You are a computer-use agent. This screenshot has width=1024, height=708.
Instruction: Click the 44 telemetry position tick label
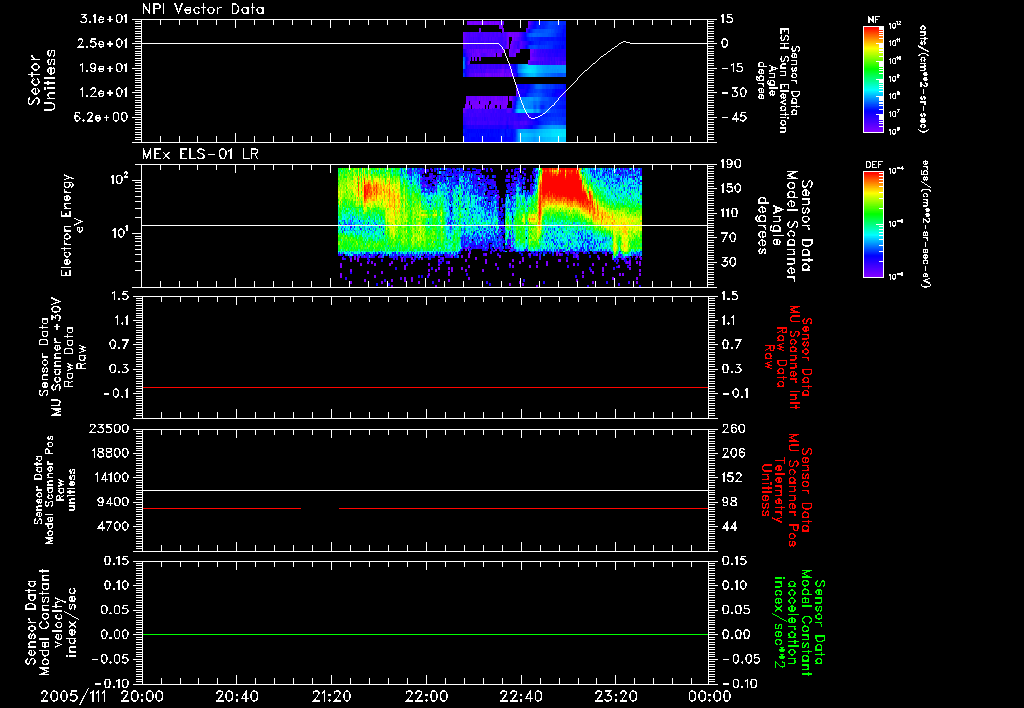tap(729, 526)
